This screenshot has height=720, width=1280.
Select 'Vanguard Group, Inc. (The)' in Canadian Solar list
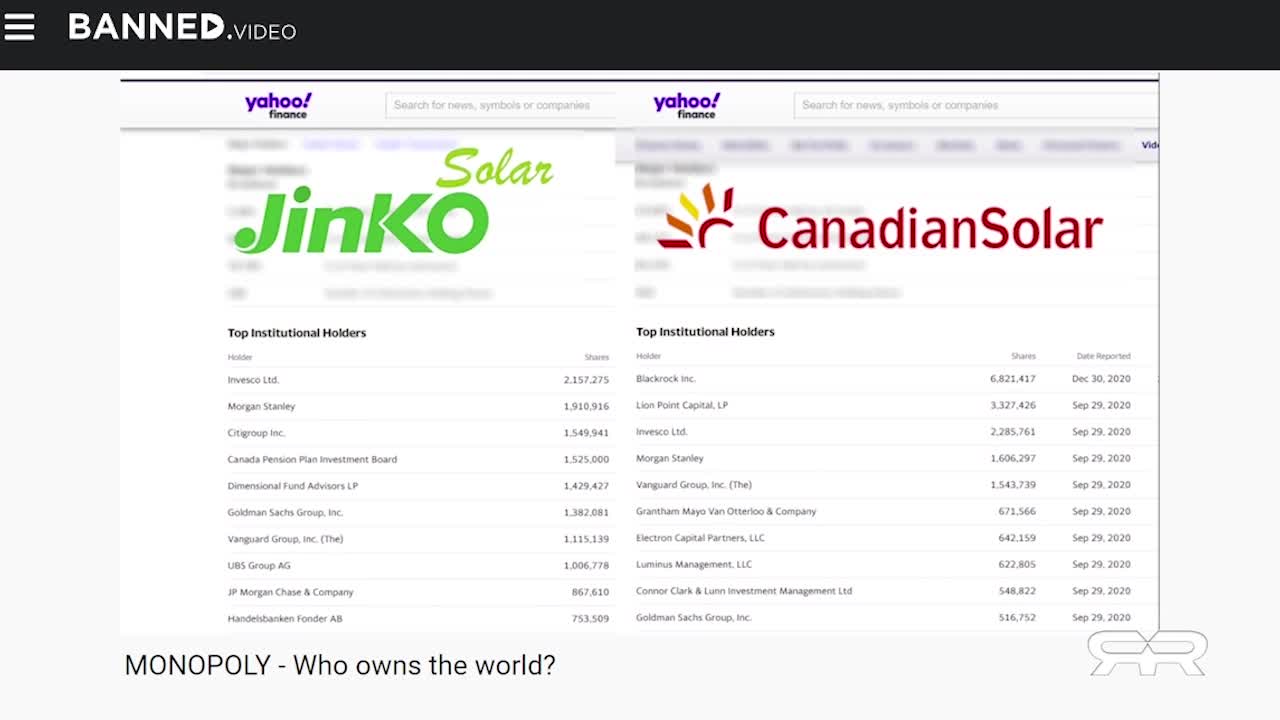694,485
